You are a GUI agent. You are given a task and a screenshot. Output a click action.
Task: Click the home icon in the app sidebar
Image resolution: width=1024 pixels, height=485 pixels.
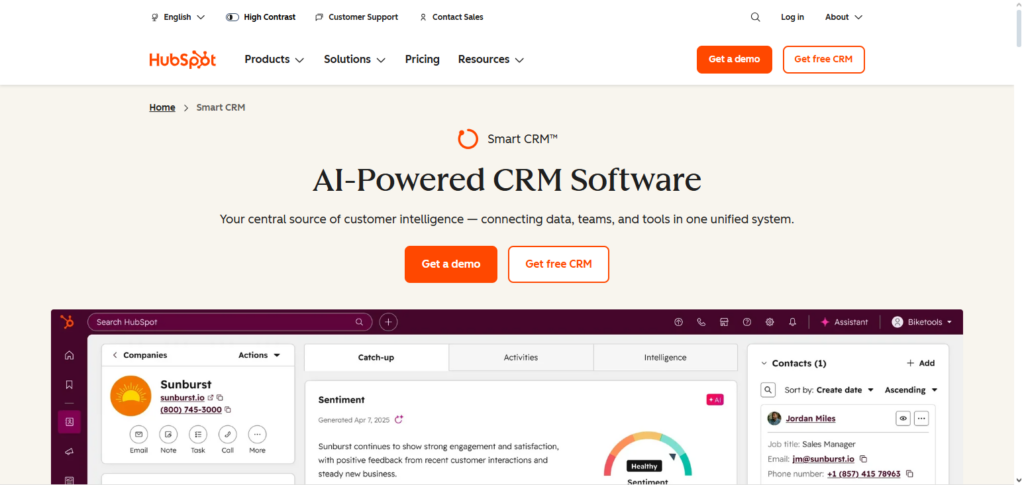pyautogui.click(x=69, y=356)
